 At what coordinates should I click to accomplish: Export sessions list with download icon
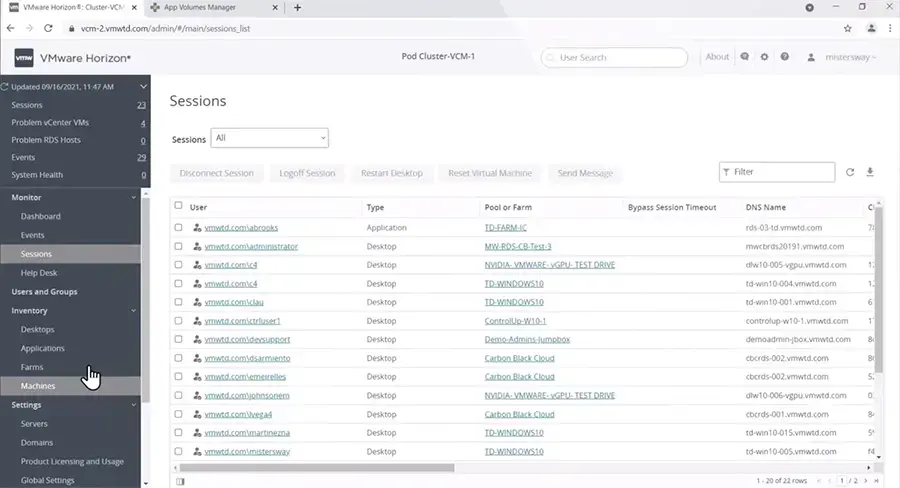(870, 172)
